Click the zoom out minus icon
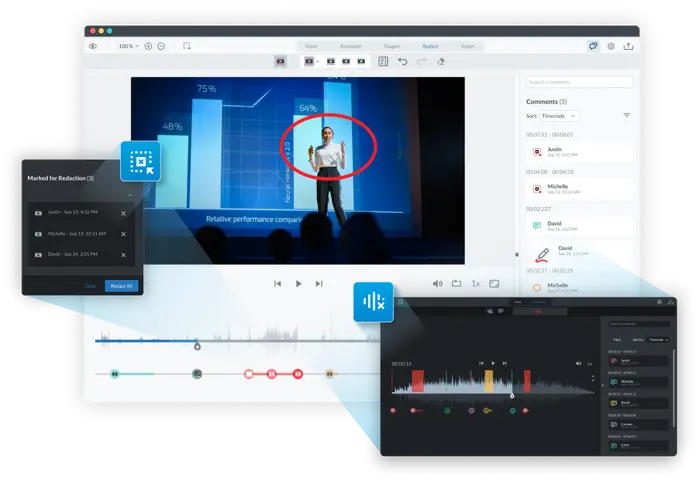 coord(161,46)
